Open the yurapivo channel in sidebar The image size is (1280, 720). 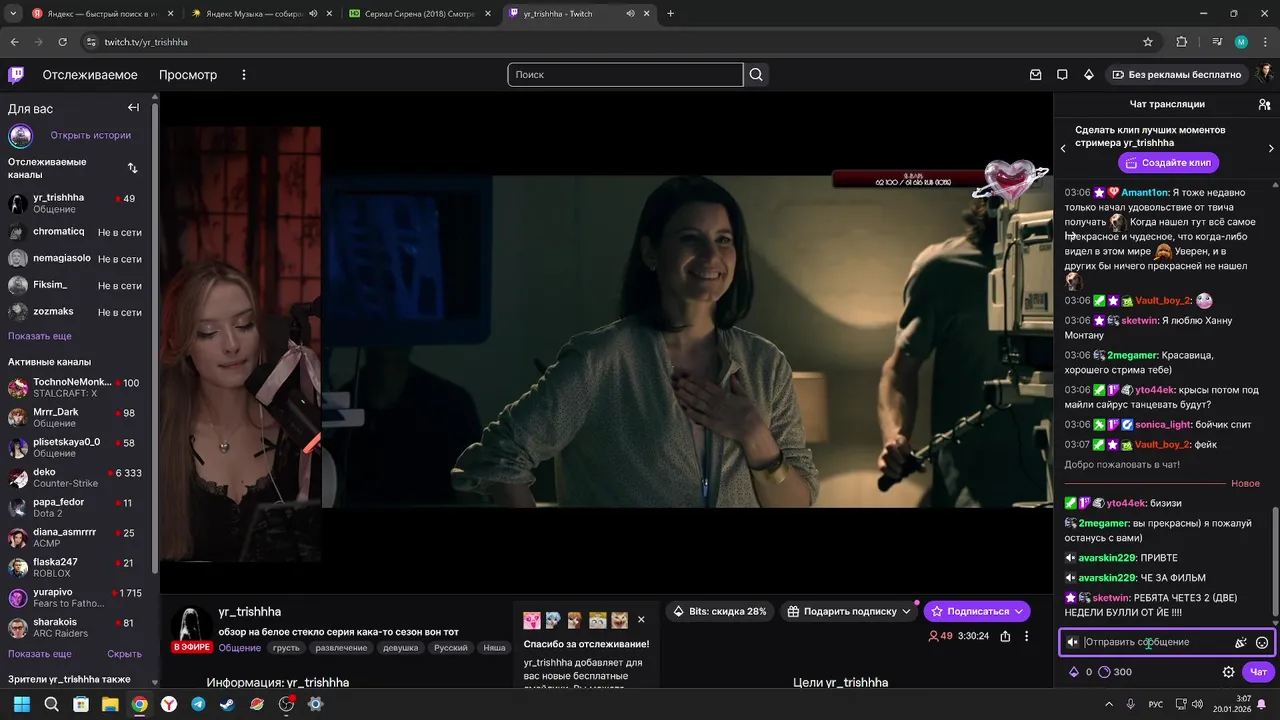click(75, 597)
